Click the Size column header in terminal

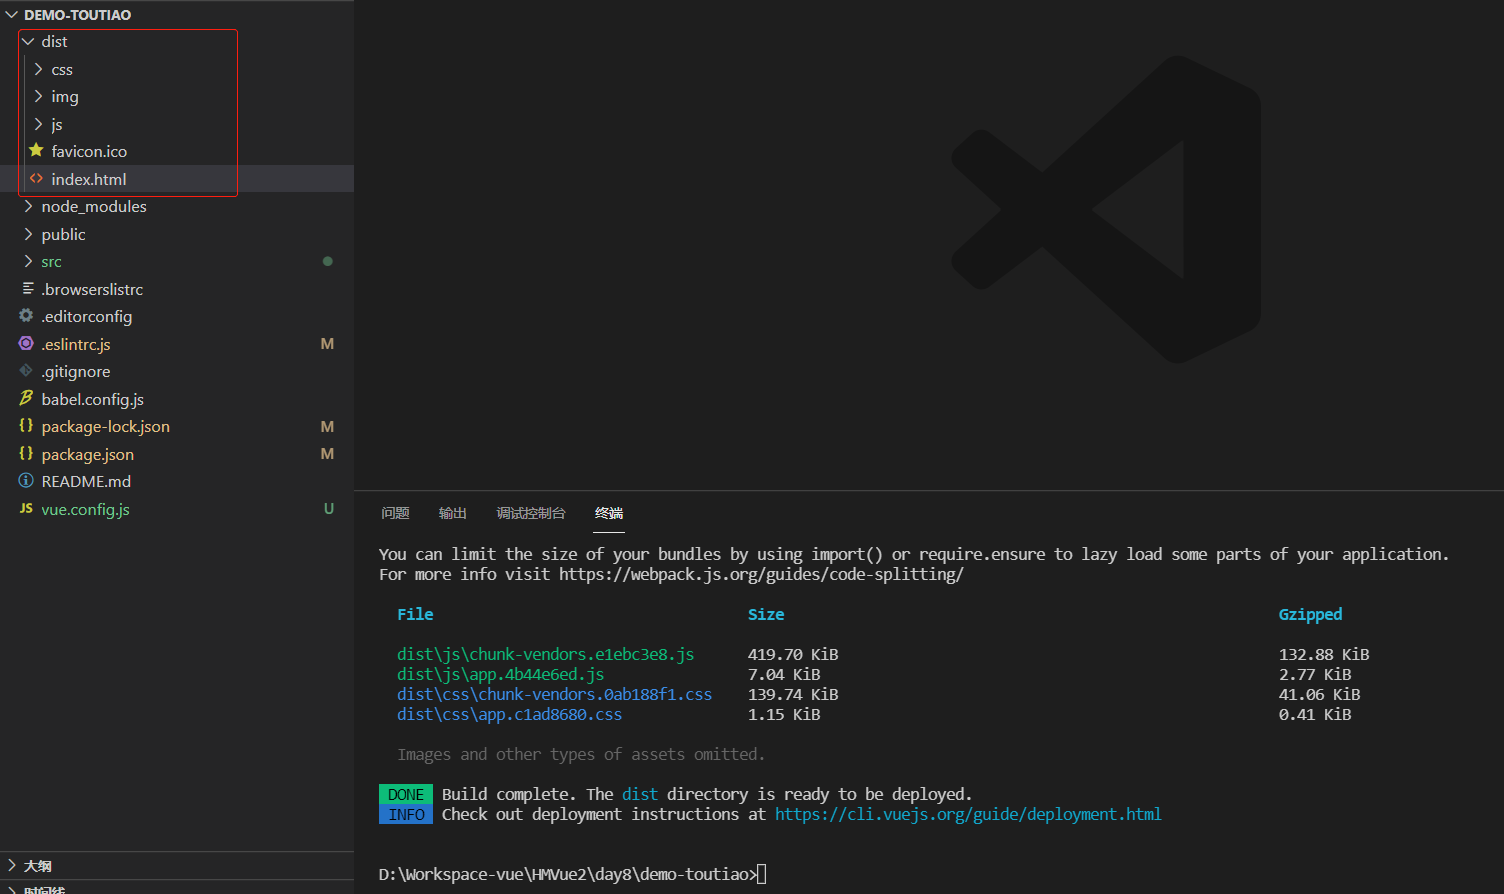point(766,614)
